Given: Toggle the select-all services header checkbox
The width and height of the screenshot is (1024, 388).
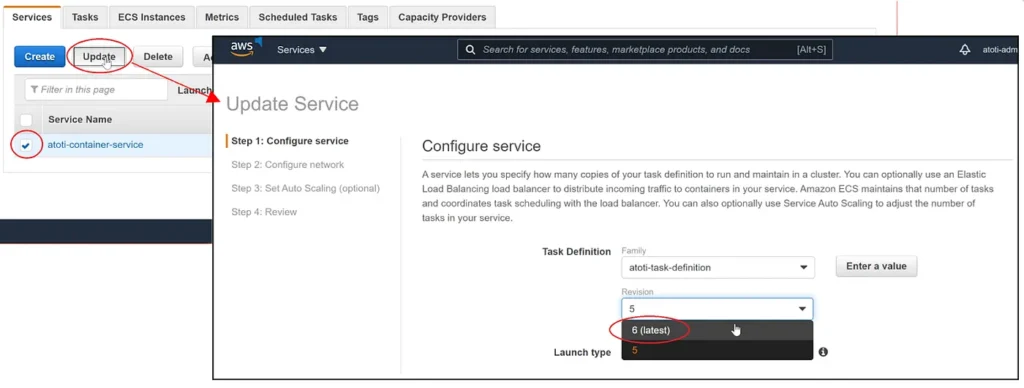Looking at the screenshot, I should [26, 120].
